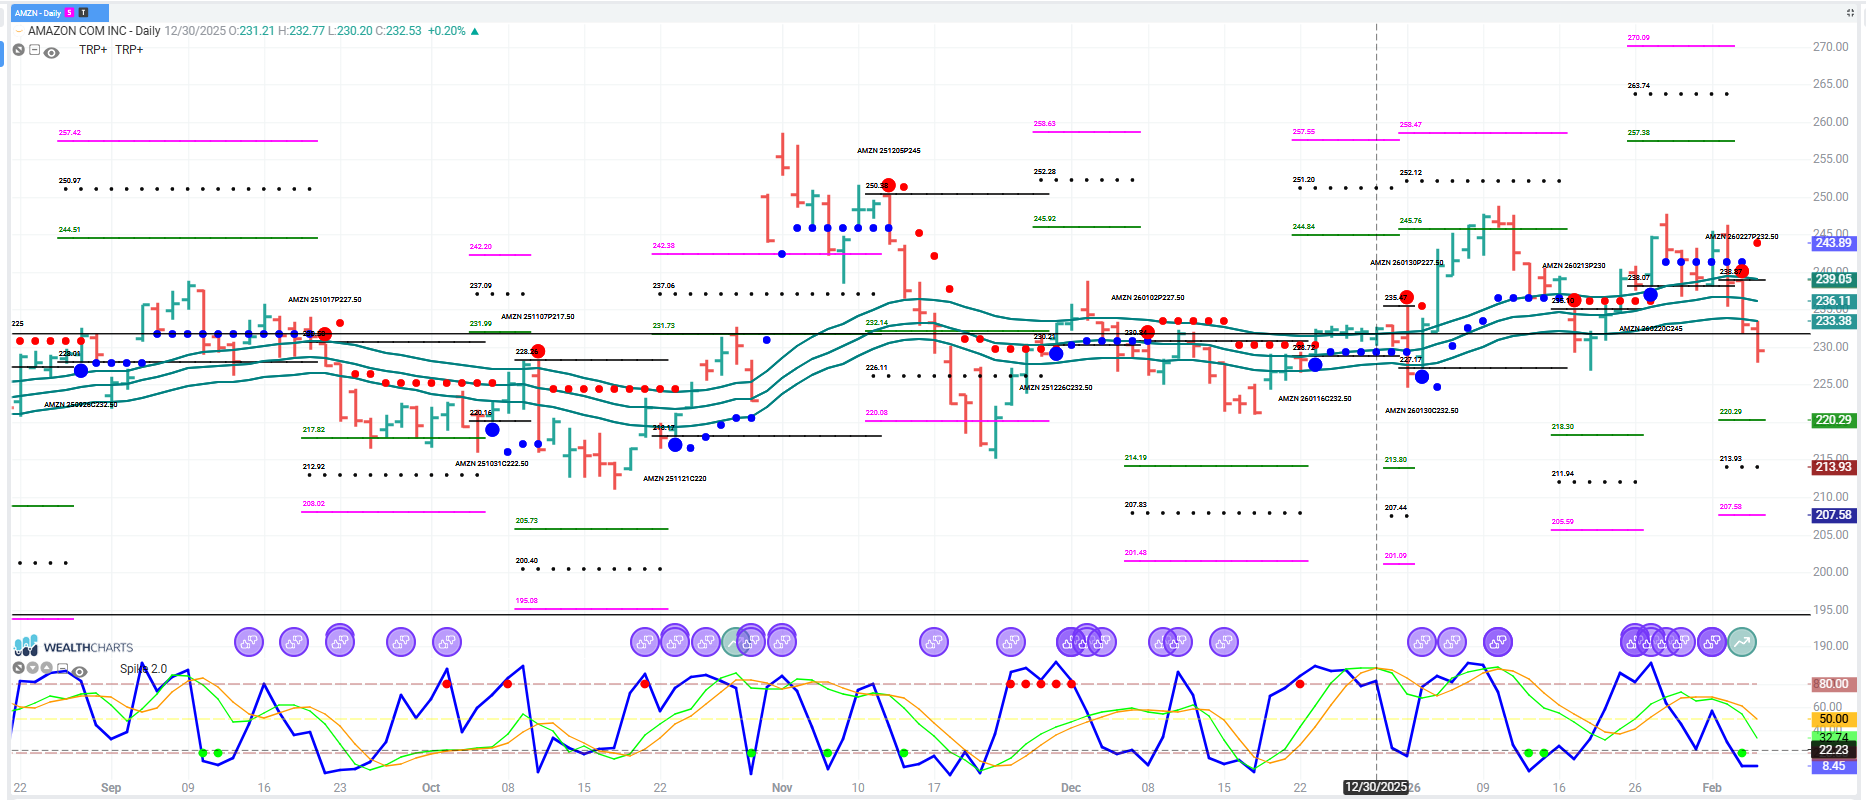Screen dimensions: 1866x800
Task: Toggle main chart indicator visibility eye
Action: (52, 52)
